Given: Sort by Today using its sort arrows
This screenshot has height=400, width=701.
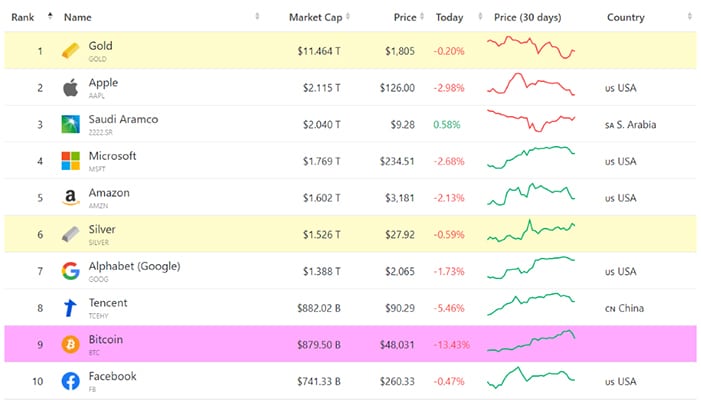Looking at the screenshot, I should 480,17.
